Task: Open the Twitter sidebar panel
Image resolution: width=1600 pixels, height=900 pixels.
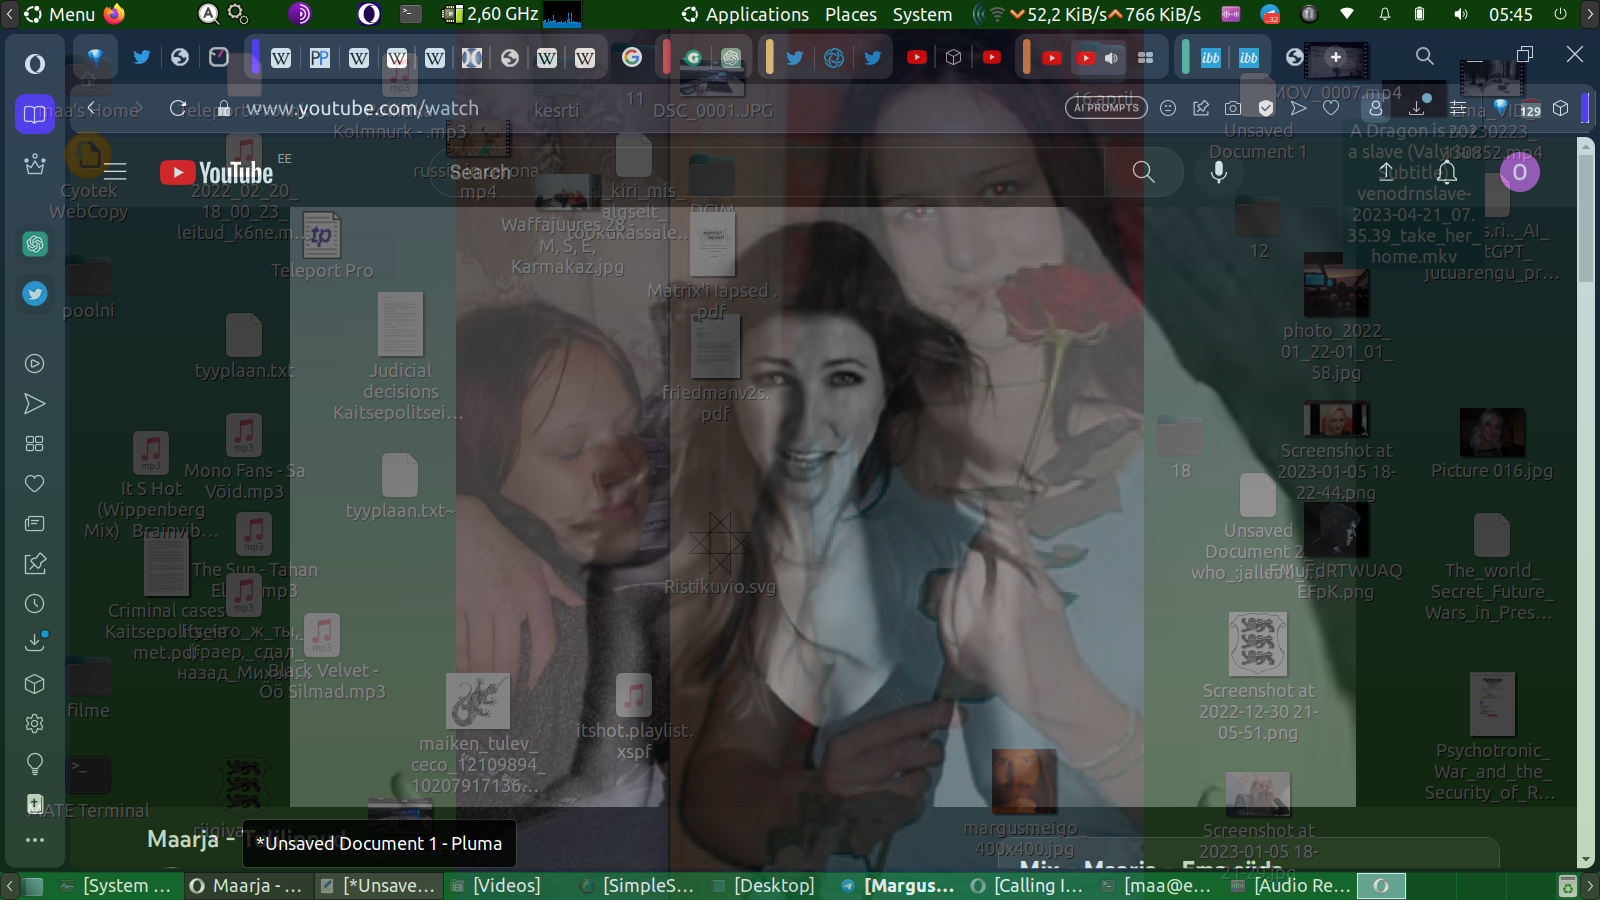Action: (35, 294)
